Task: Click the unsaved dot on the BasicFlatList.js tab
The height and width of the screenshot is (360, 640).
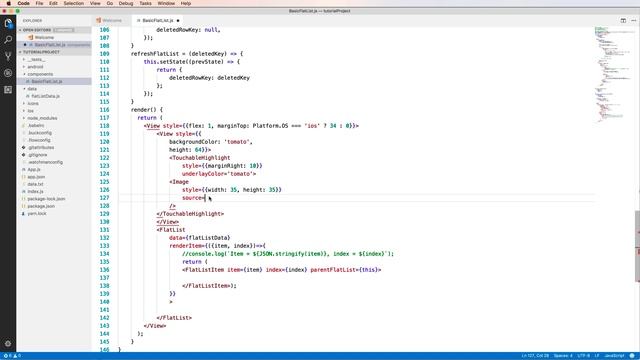Action: tap(178, 20)
